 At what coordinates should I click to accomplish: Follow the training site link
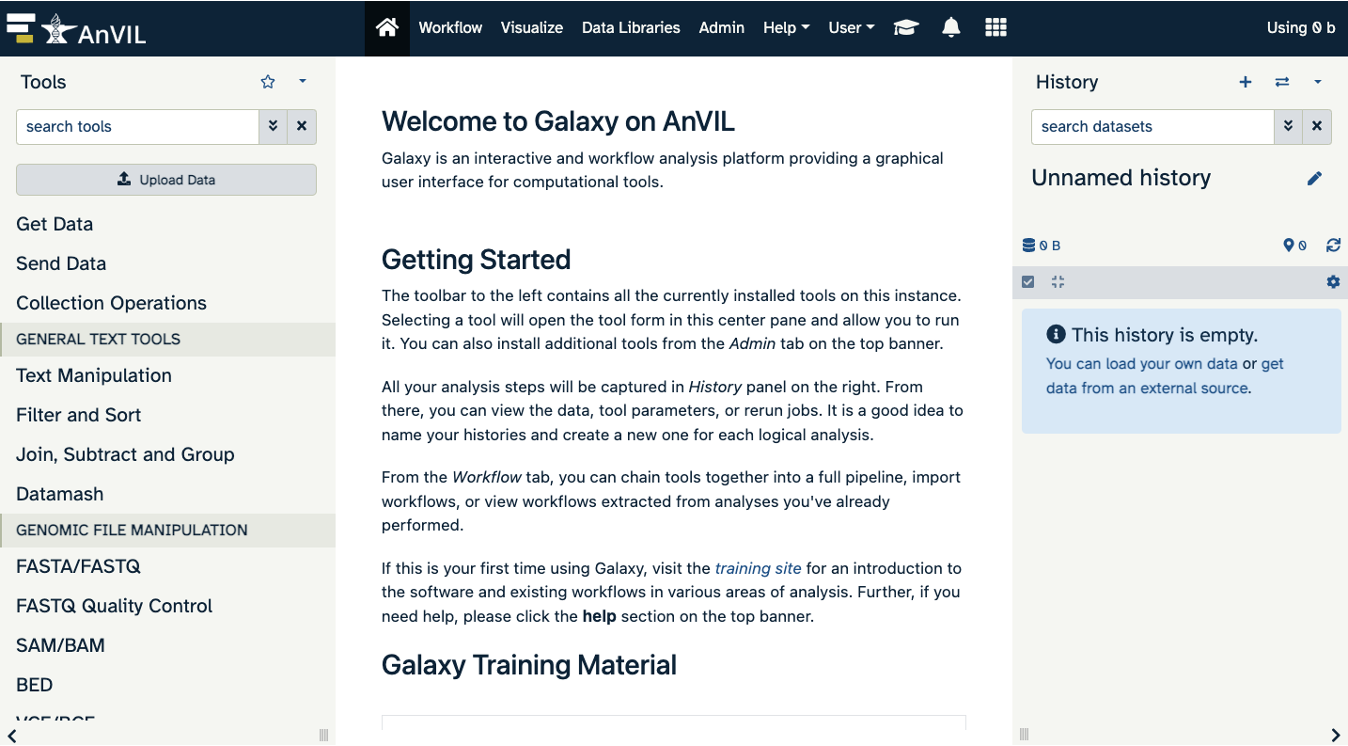point(758,568)
